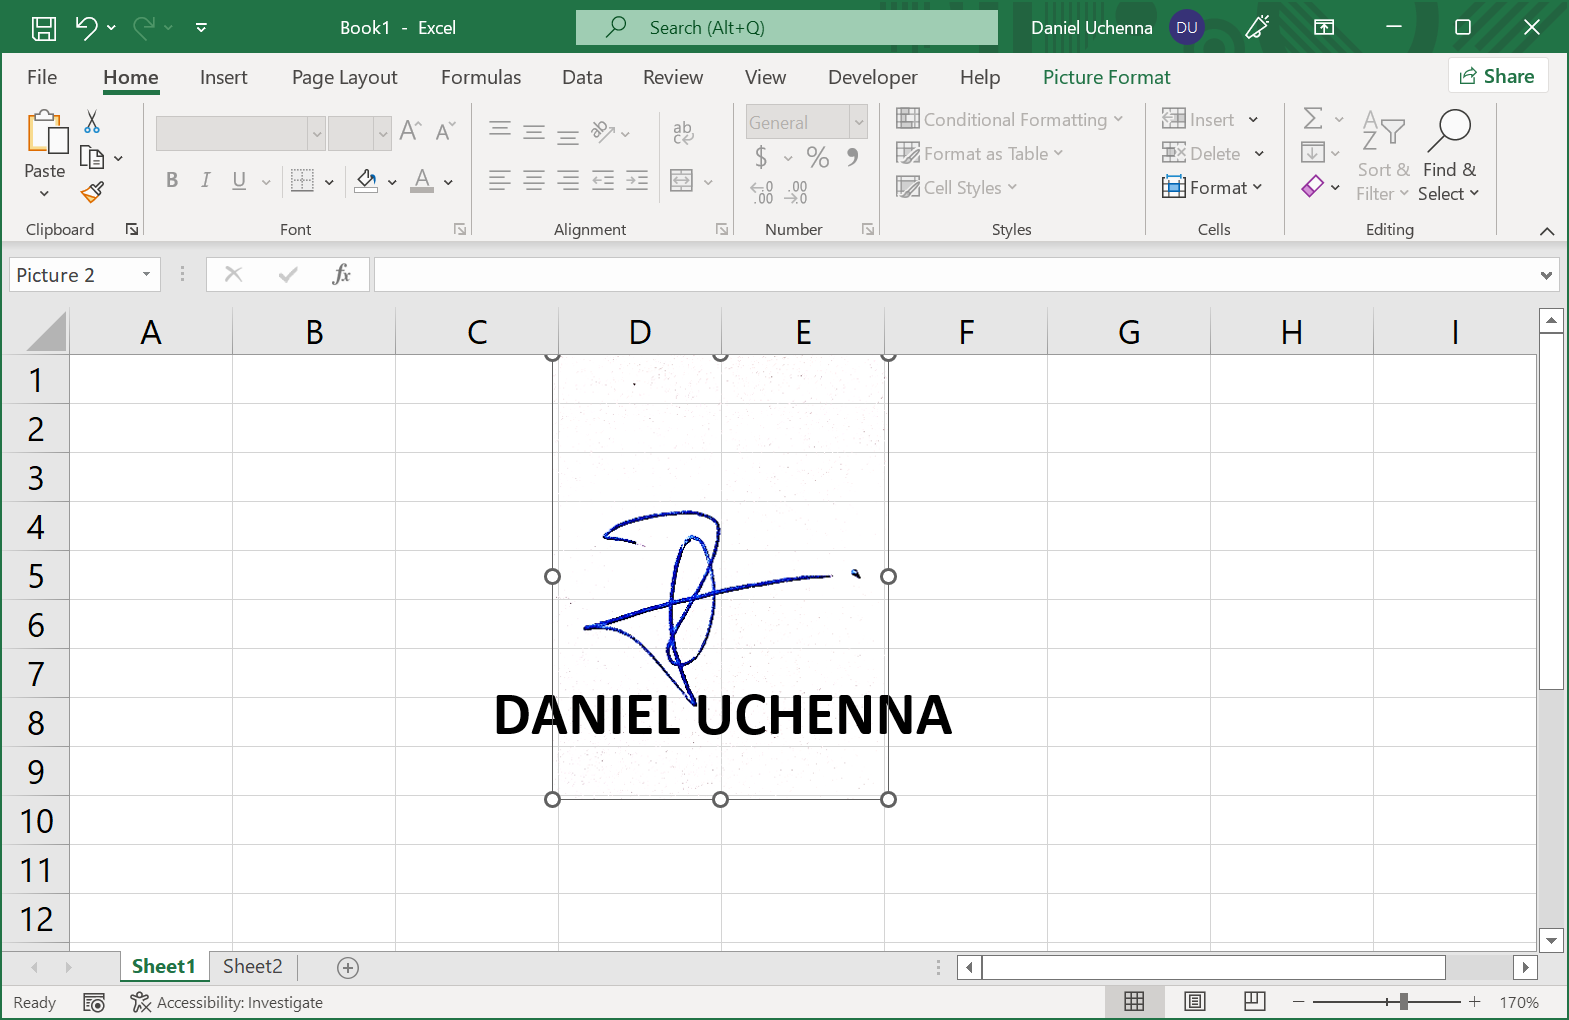Switch to the Sheet2 tab
Image resolution: width=1569 pixels, height=1020 pixels.
(252, 966)
